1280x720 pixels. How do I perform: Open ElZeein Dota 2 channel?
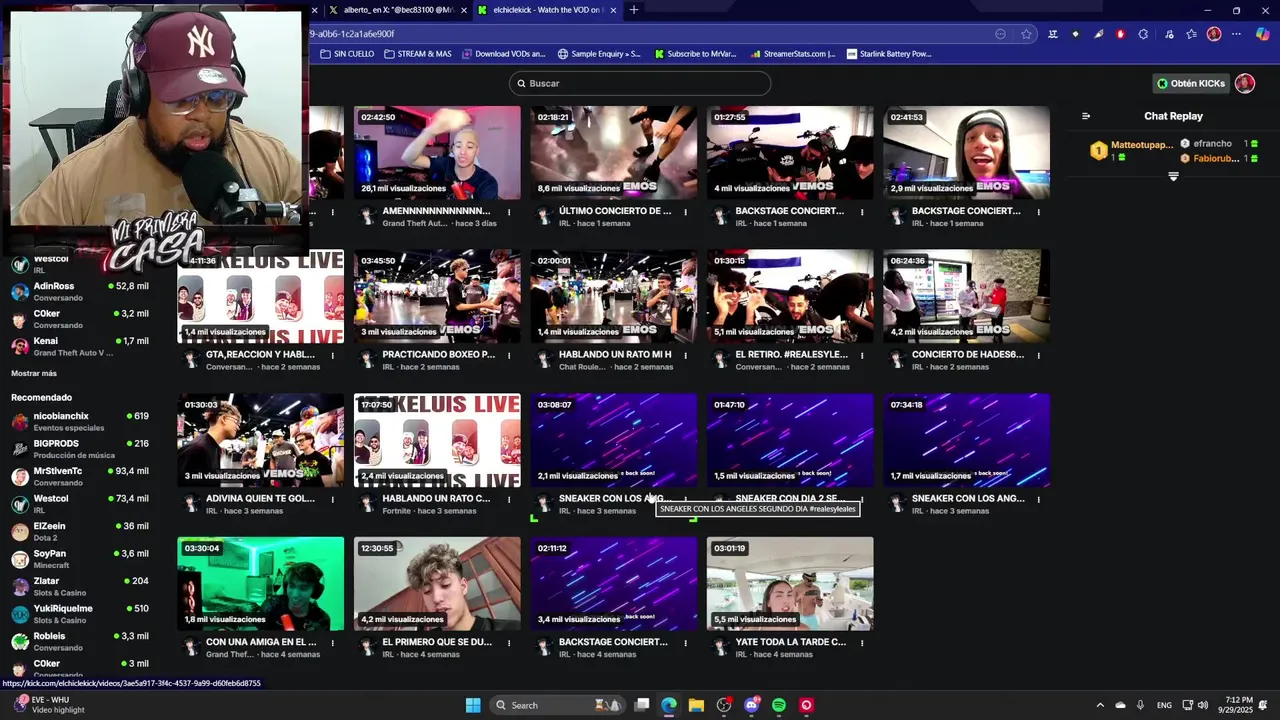click(x=80, y=531)
